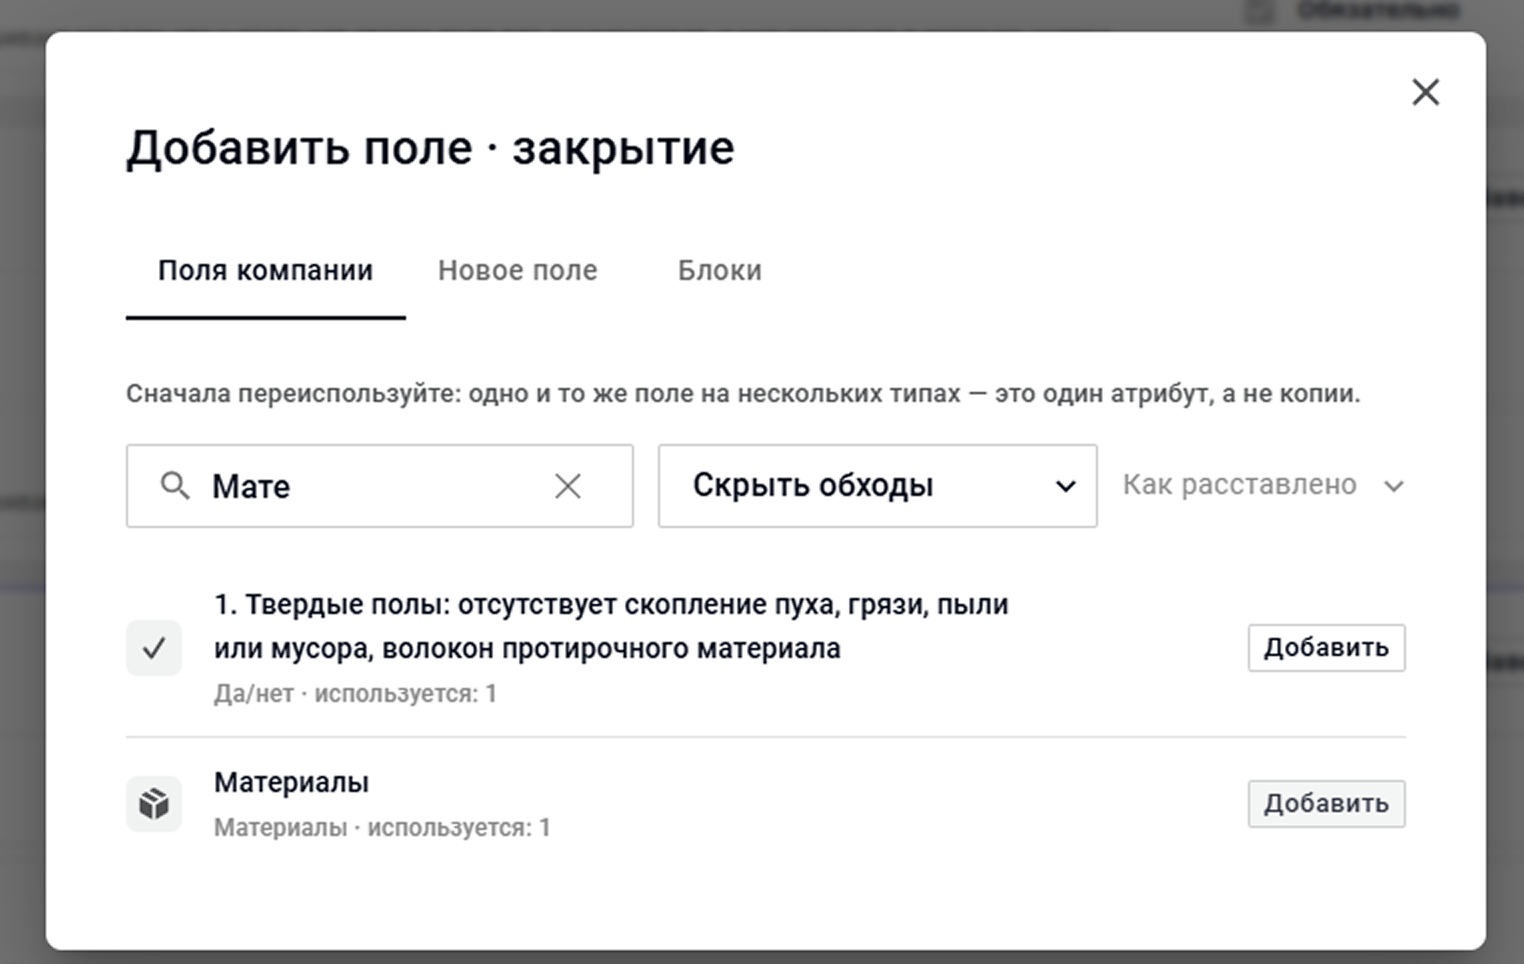The width and height of the screenshot is (1524, 964).
Task: Click Да/нет · используется: 1 subtitle
Action: 355,694
